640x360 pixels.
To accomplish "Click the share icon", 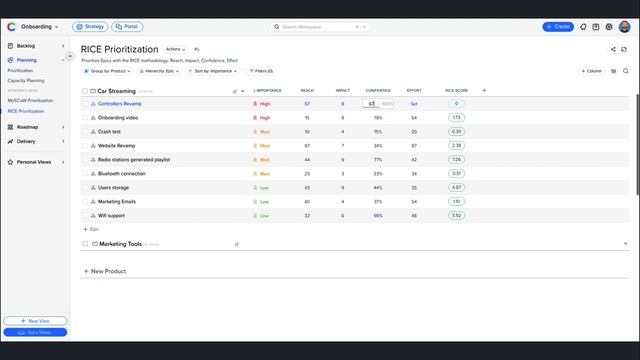I will pyautogui.click(x=613, y=49).
